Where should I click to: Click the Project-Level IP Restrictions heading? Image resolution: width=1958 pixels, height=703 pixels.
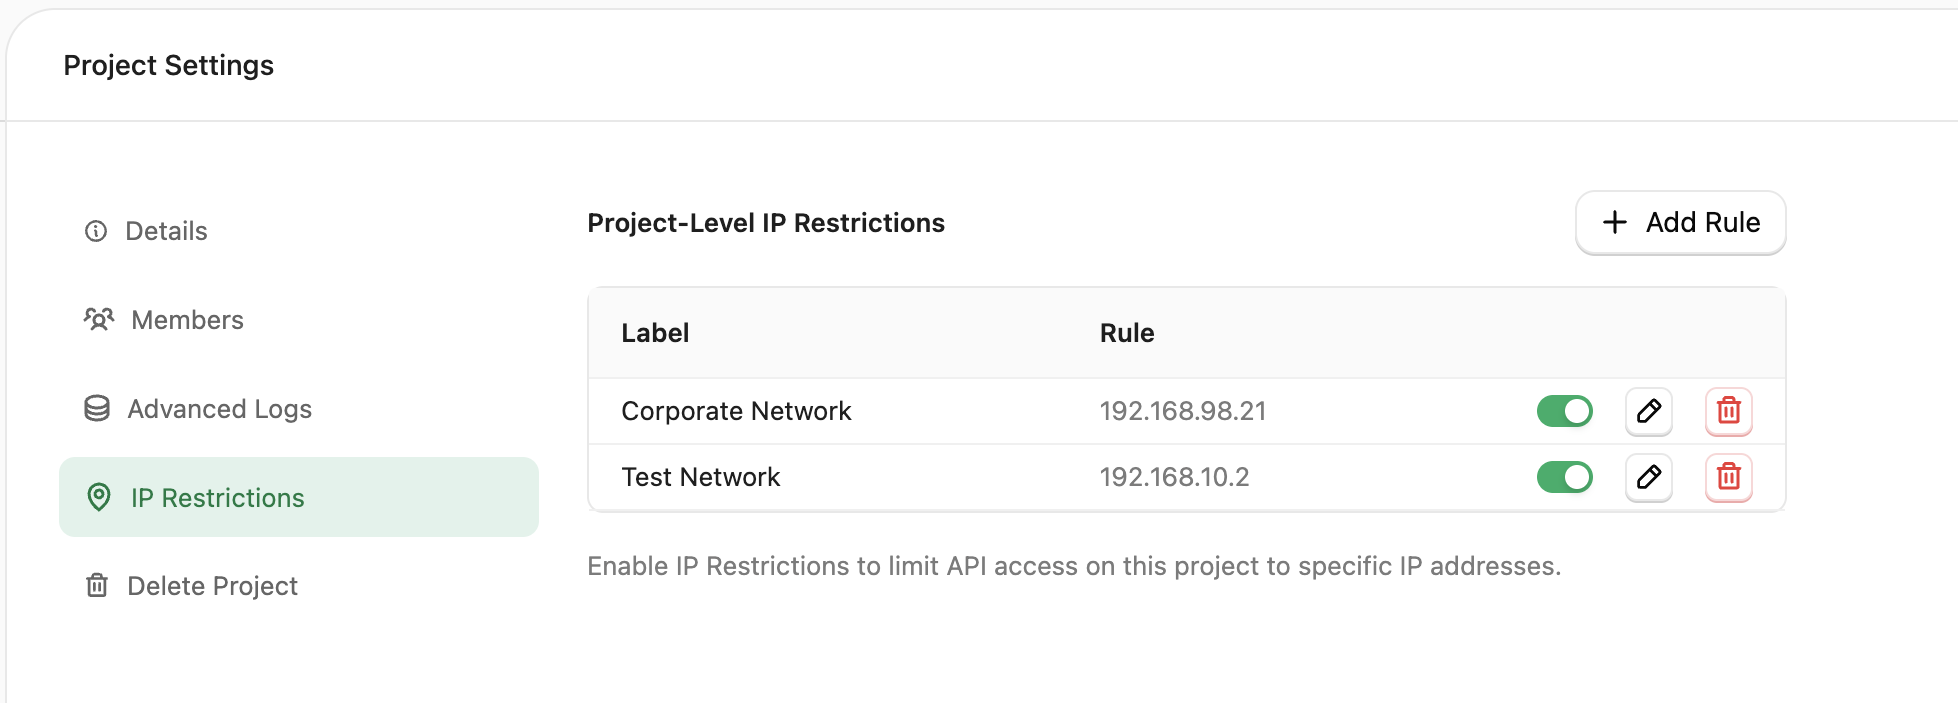pos(766,223)
